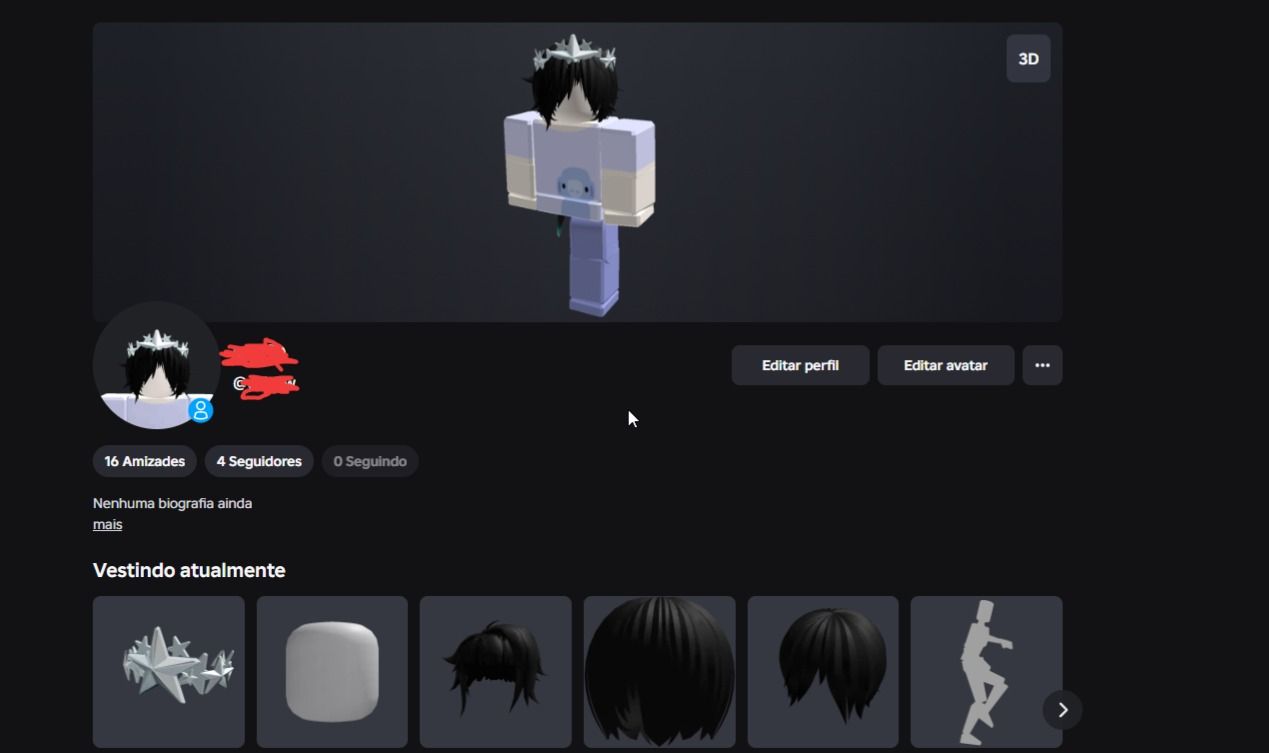The height and width of the screenshot is (753, 1269).
Task: Select the silver star crown item
Action: 169,671
